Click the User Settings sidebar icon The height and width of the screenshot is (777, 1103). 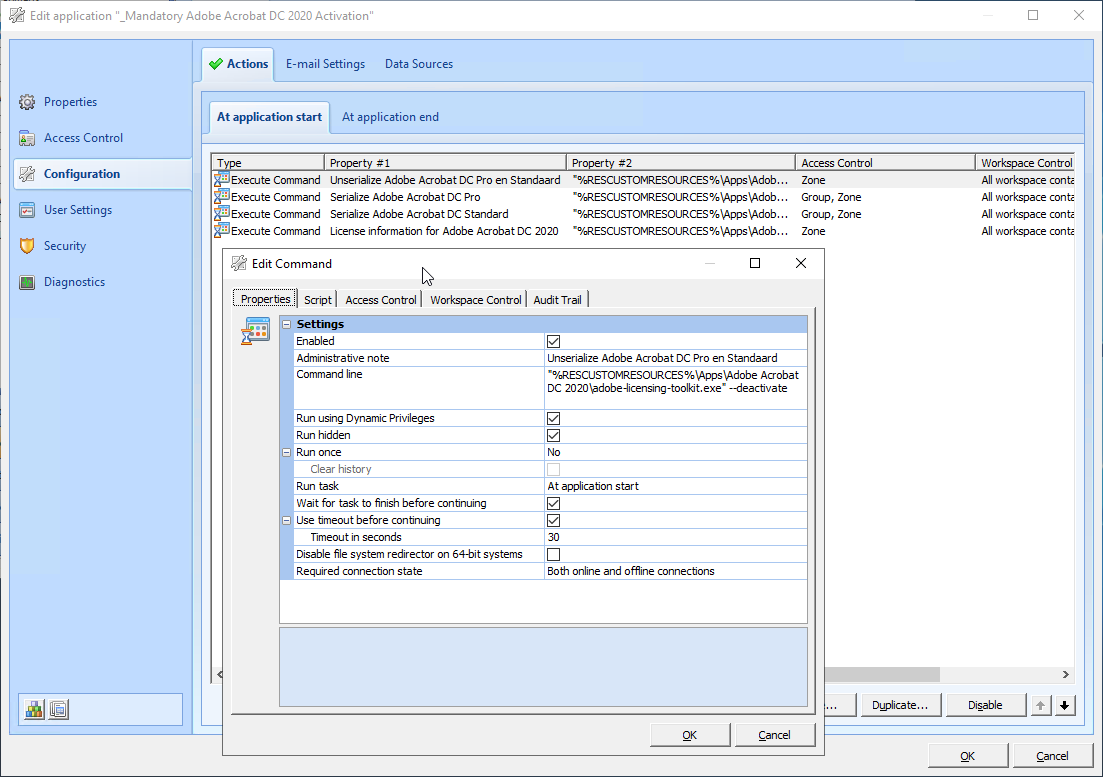(27, 210)
